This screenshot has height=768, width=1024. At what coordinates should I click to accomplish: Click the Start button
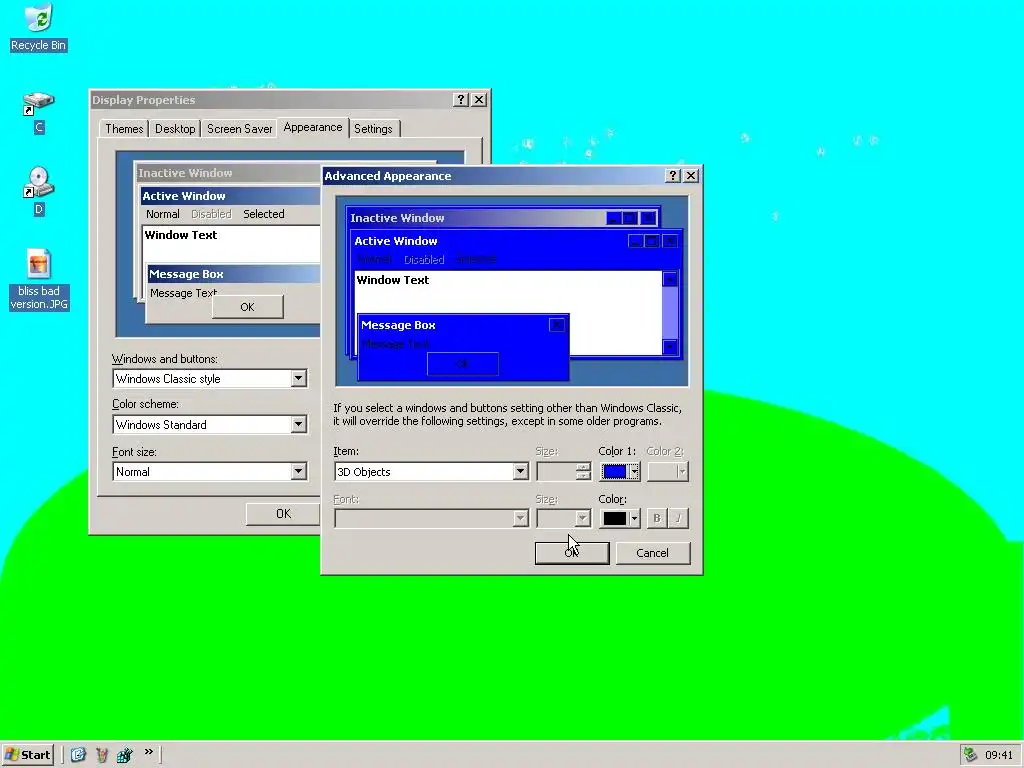point(27,755)
